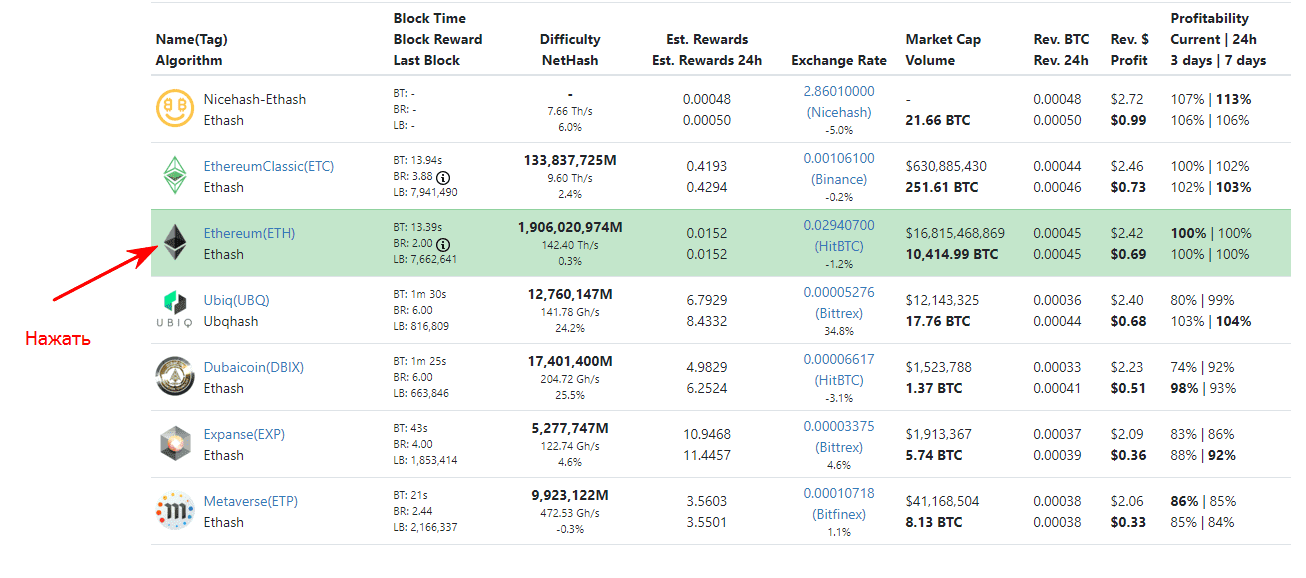The image size is (1306, 578).
Task: Click the Market Cap column header
Action: [x=943, y=39]
